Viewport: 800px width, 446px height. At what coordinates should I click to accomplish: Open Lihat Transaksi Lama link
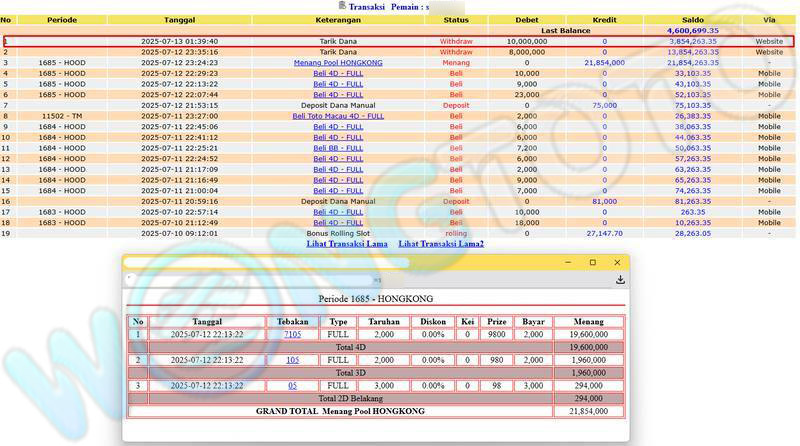point(346,244)
